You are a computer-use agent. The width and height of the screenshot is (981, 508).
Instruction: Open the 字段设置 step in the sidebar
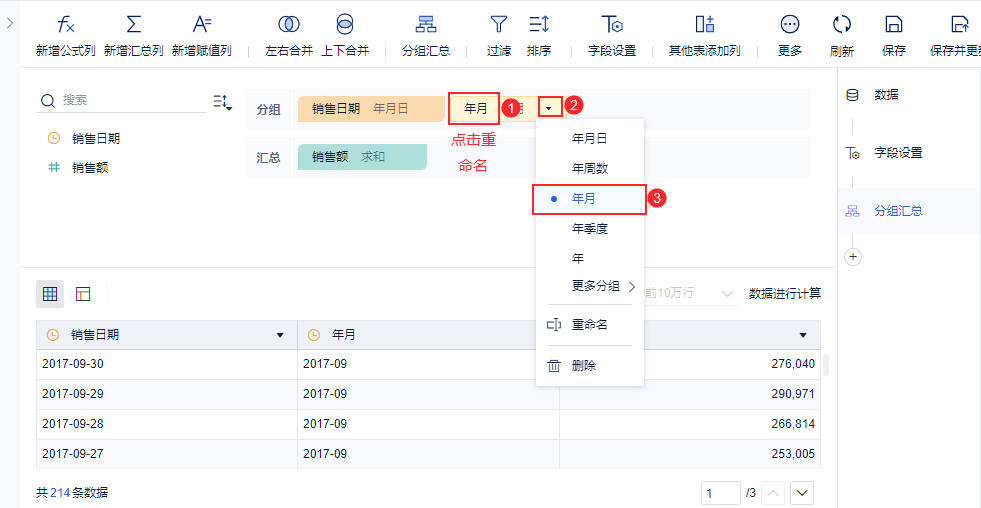pos(897,153)
